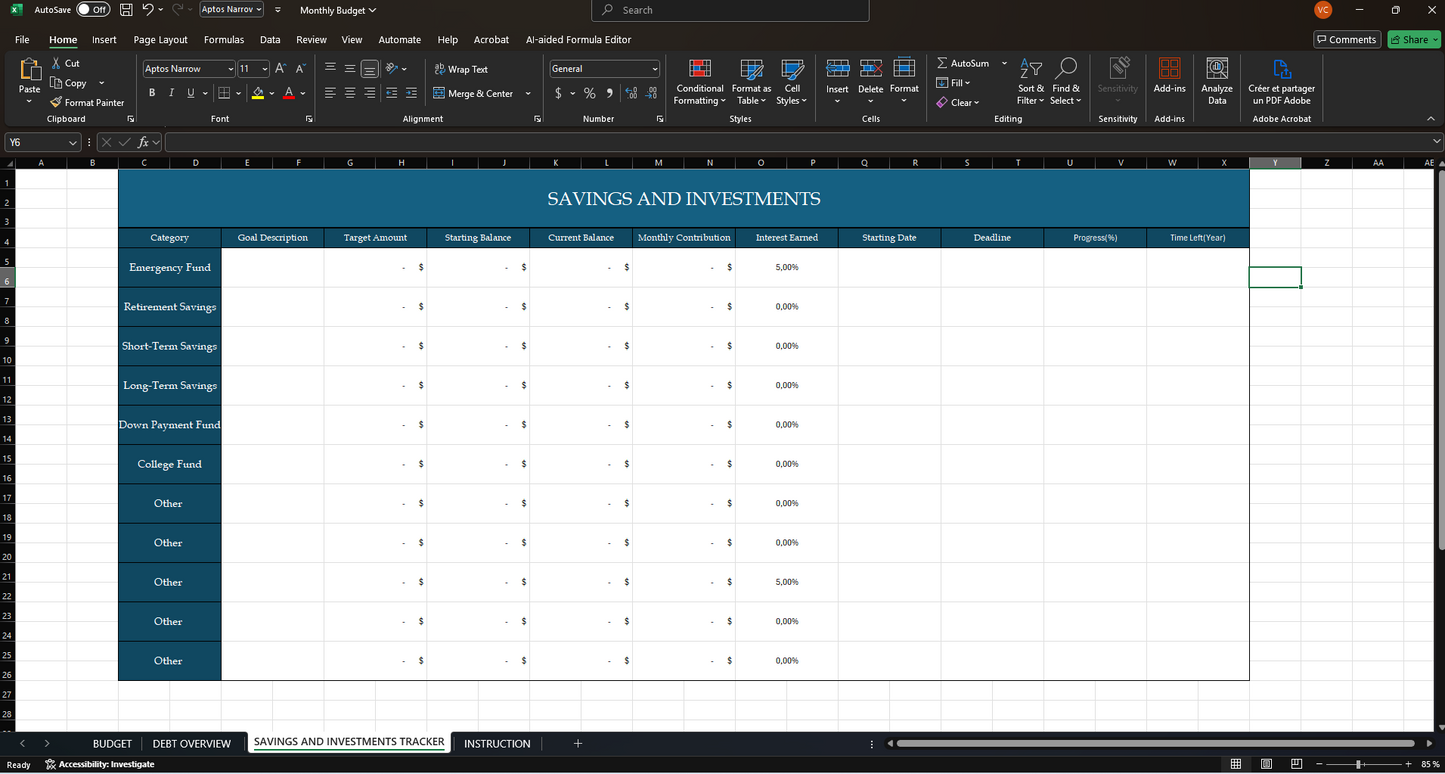This screenshot has height=774, width=1445.
Task: Expand the Cell Styles menu
Action: click(792, 82)
